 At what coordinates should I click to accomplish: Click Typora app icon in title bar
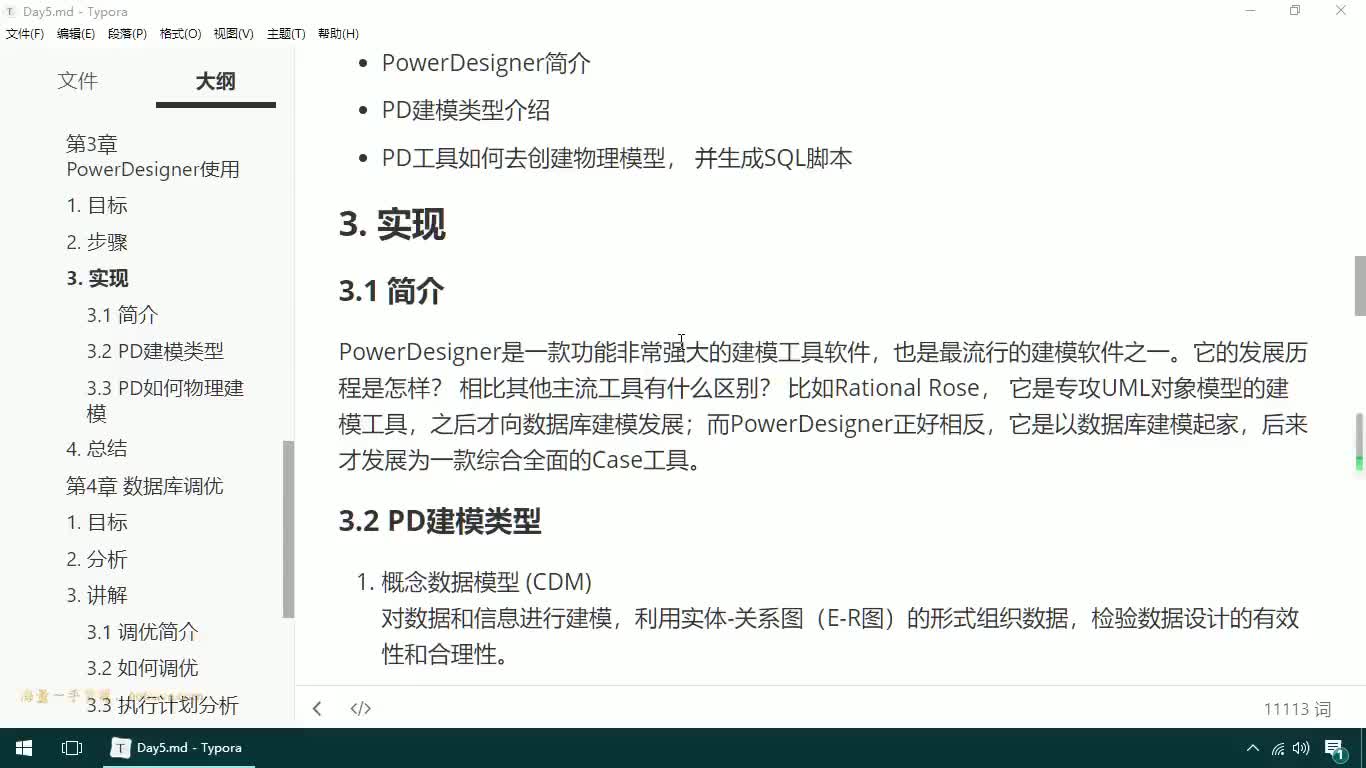11,12
